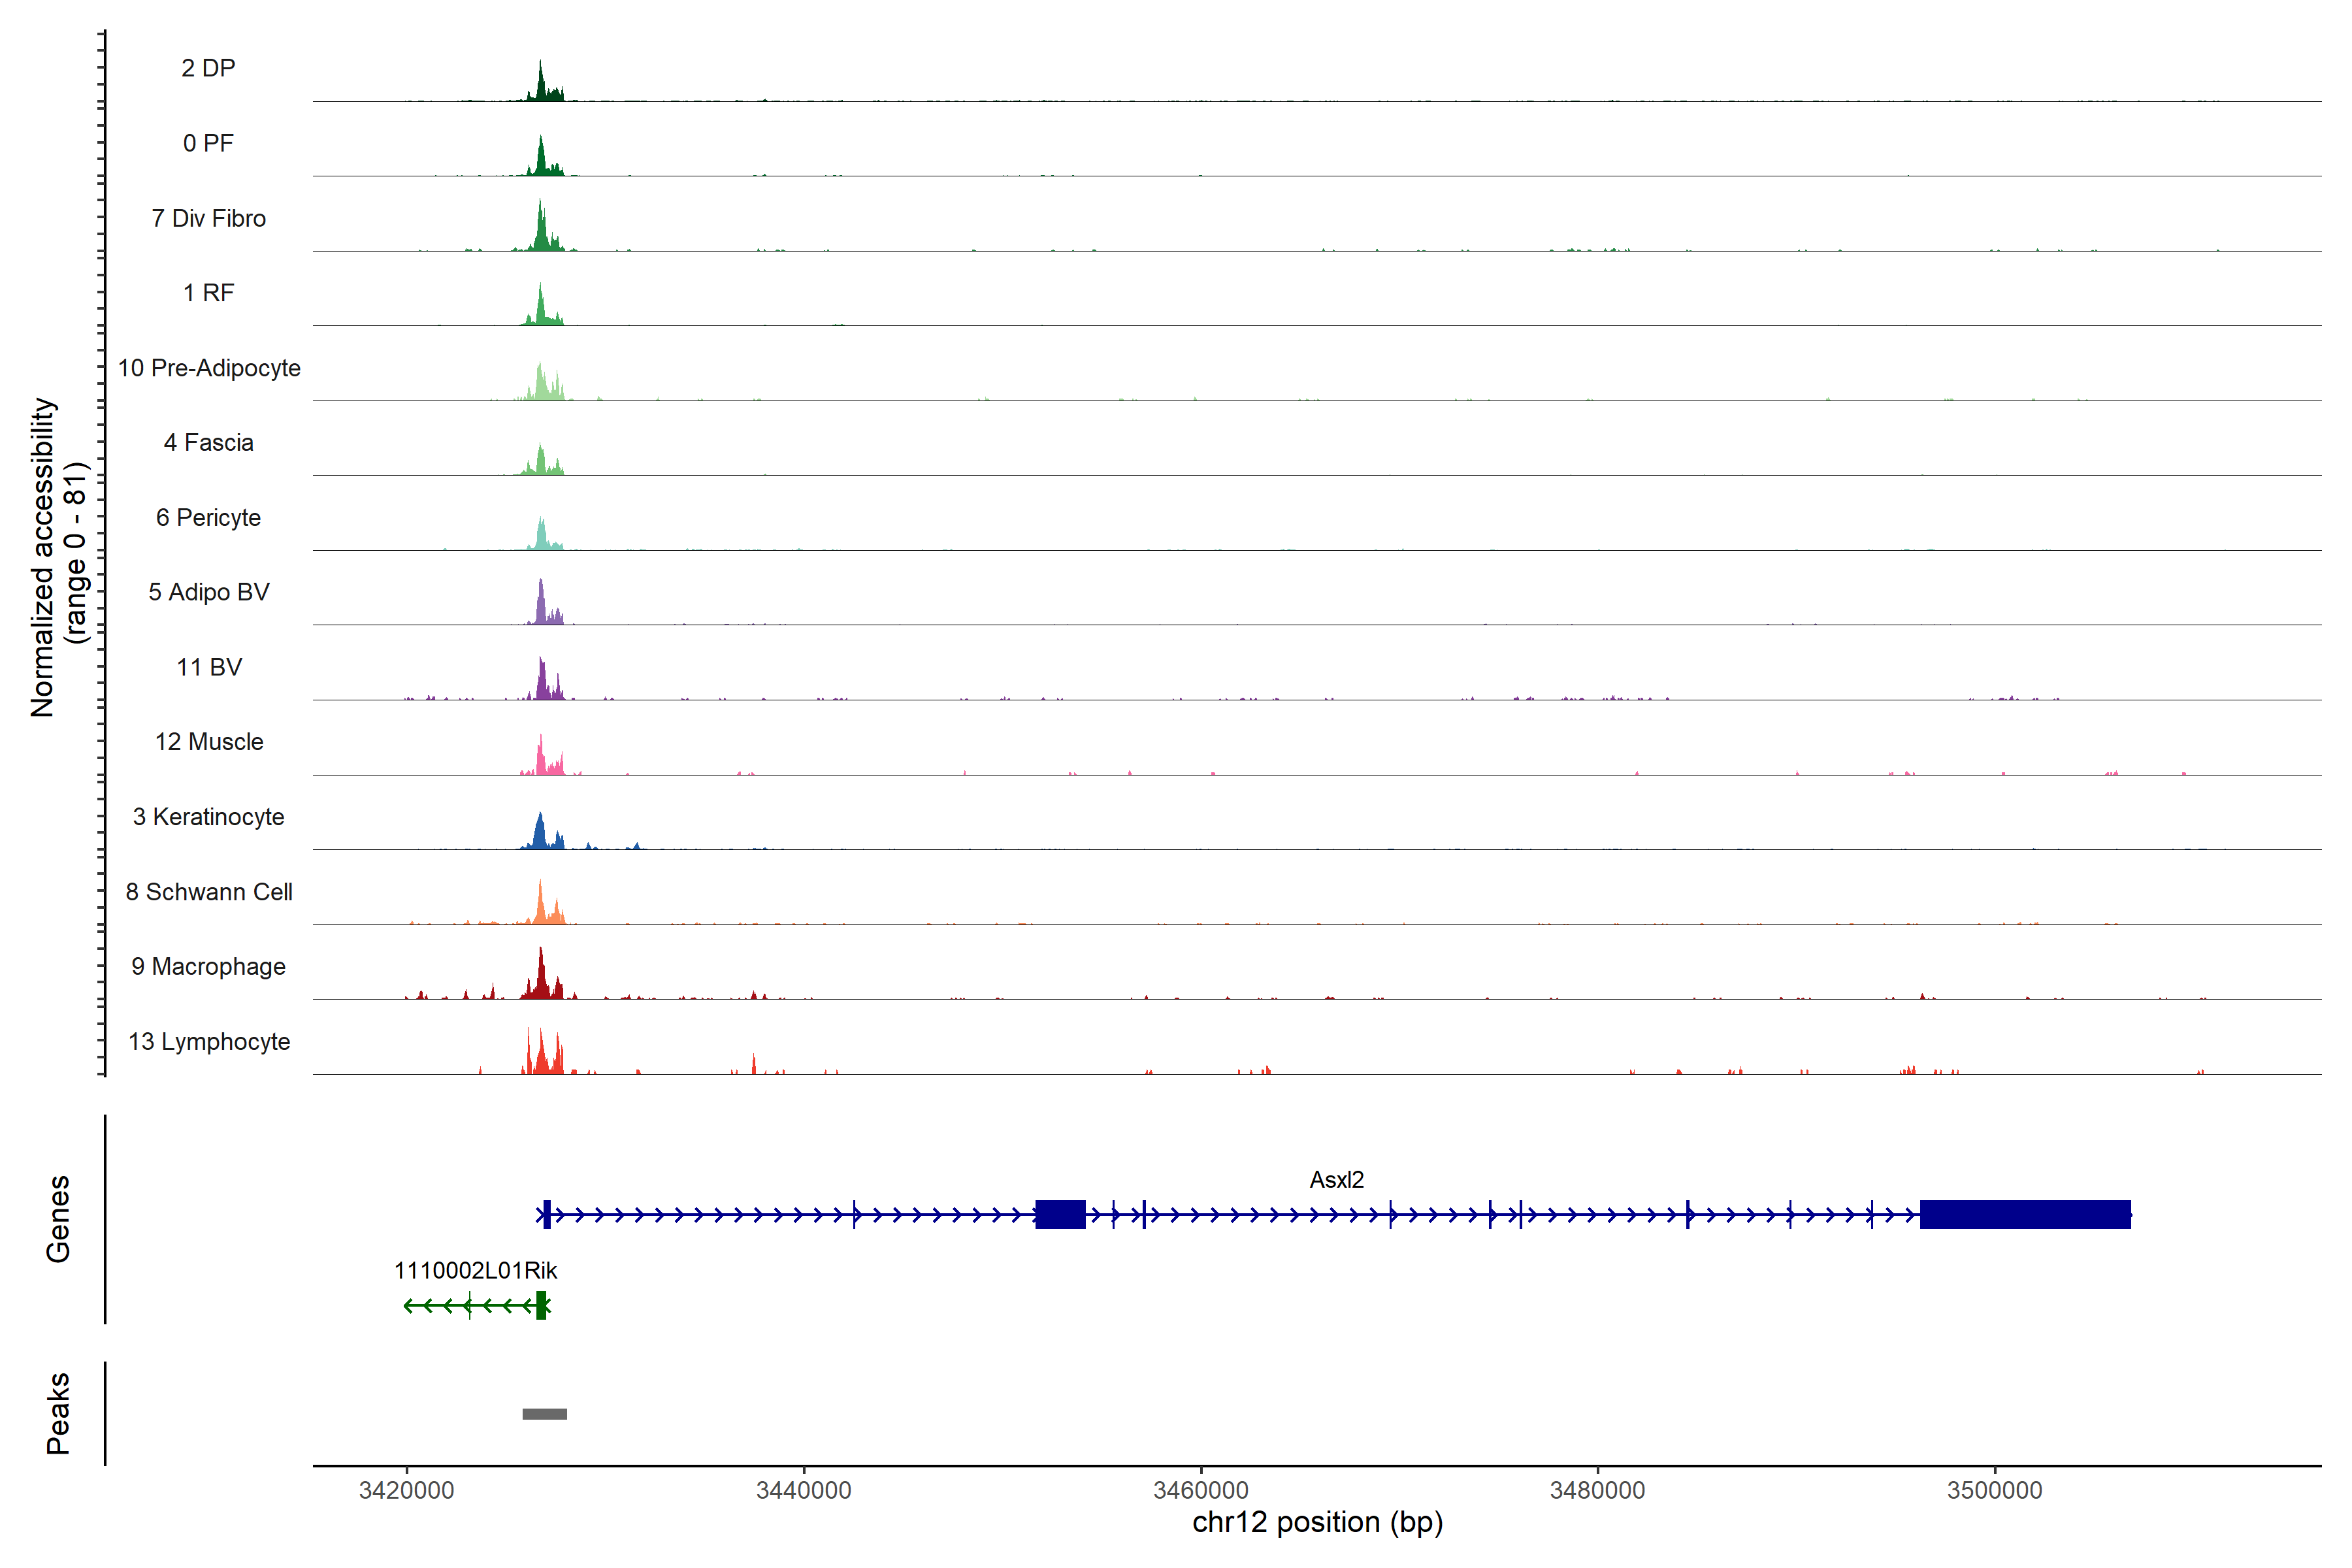Click the Peaks panel label
The height and width of the screenshot is (1568, 2352).
58,1412
